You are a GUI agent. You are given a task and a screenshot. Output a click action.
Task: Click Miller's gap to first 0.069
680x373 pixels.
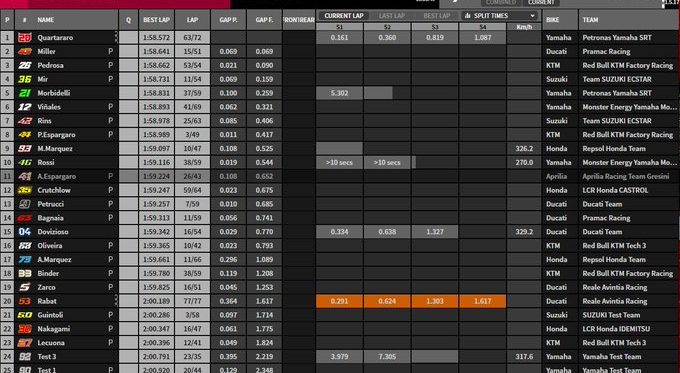tap(264, 51)
